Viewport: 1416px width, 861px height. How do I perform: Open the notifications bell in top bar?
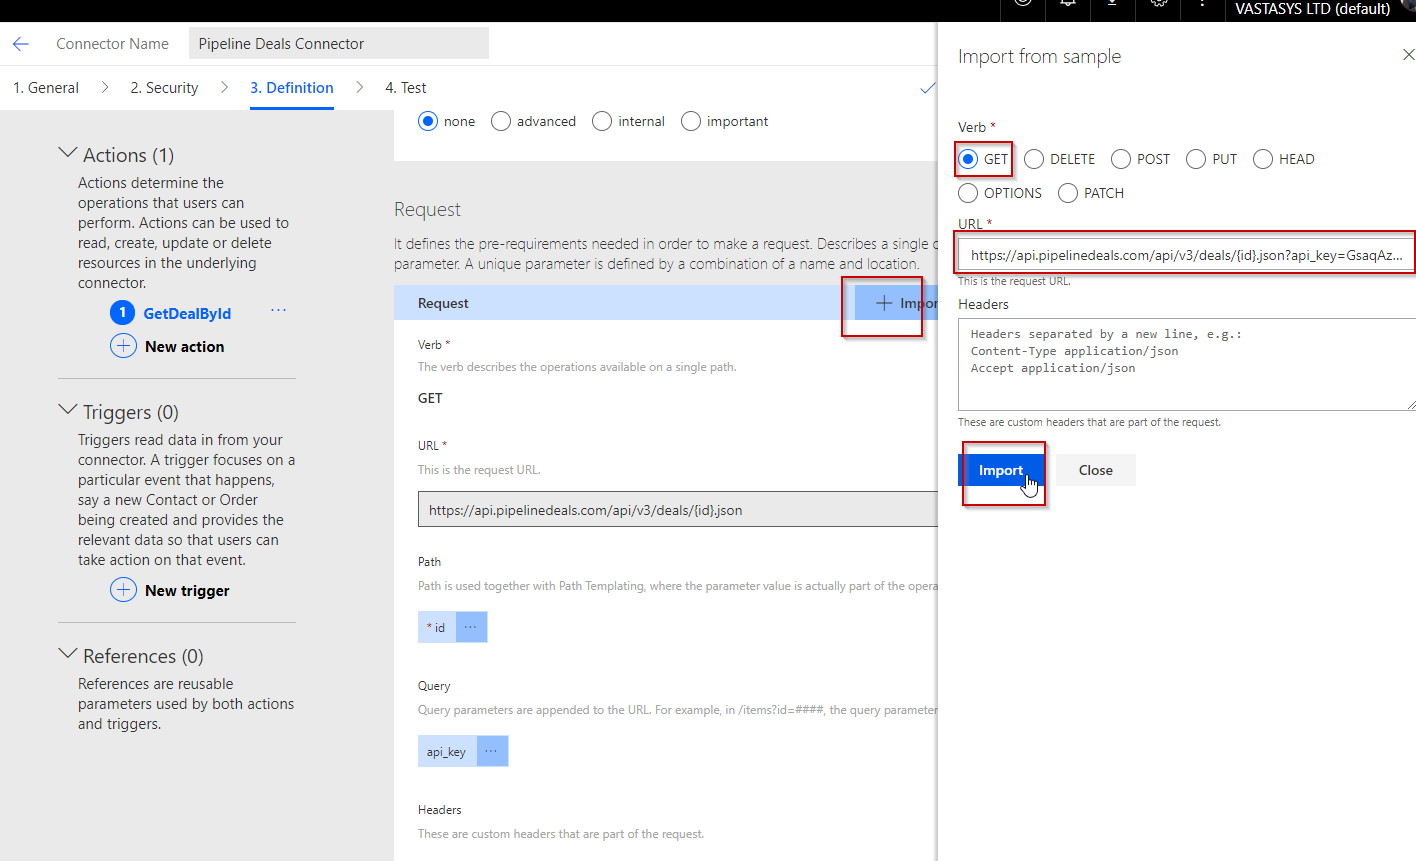click(1068, 4)
